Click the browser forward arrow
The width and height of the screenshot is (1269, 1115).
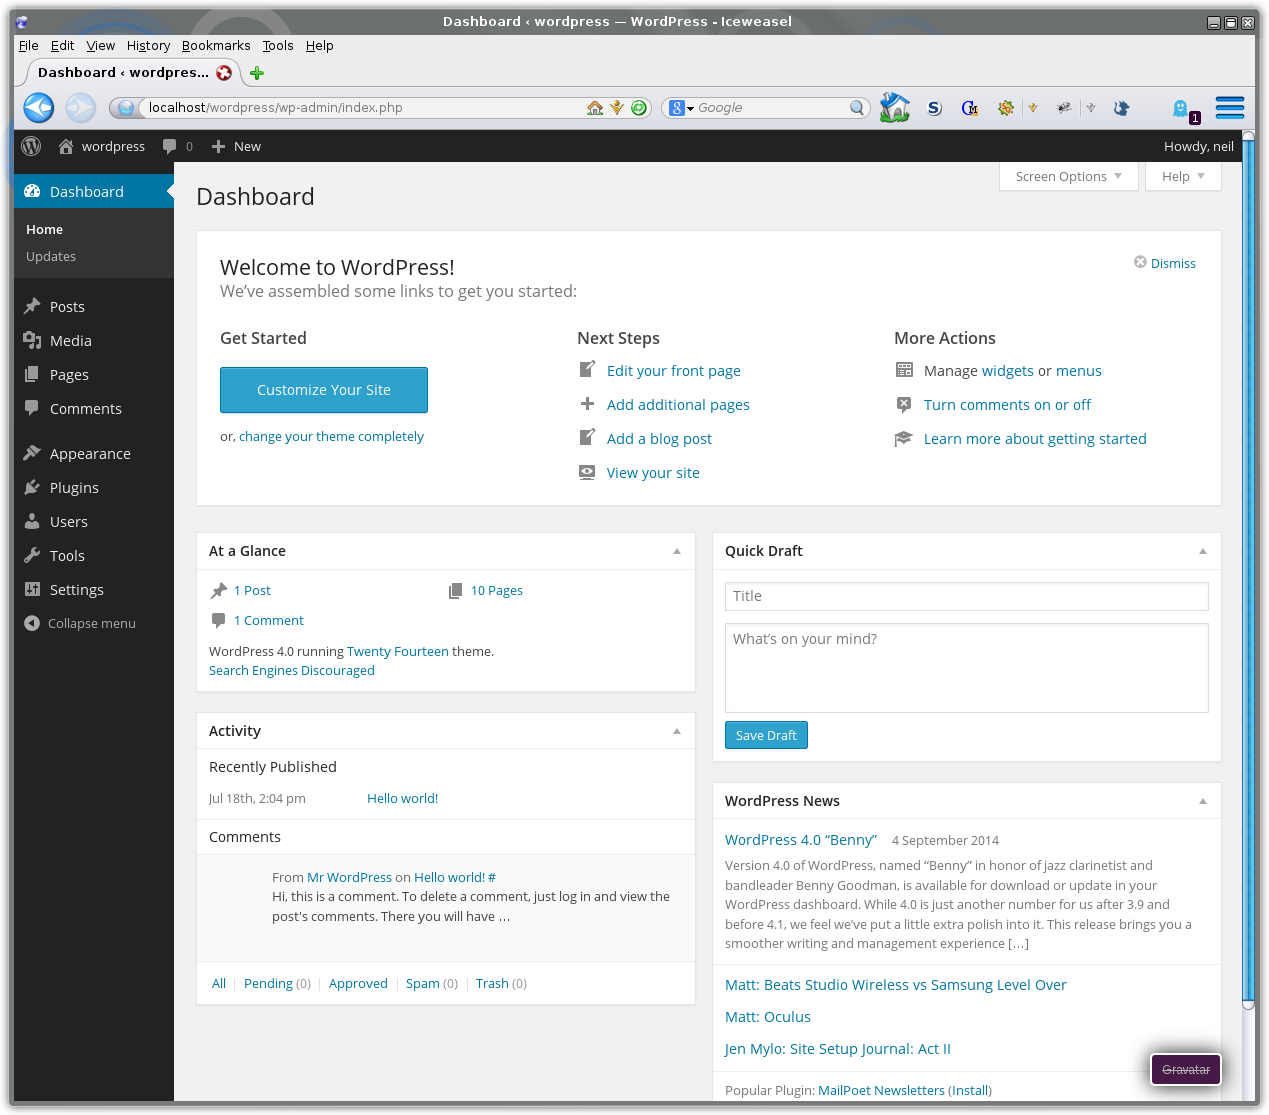coord(81,107)
